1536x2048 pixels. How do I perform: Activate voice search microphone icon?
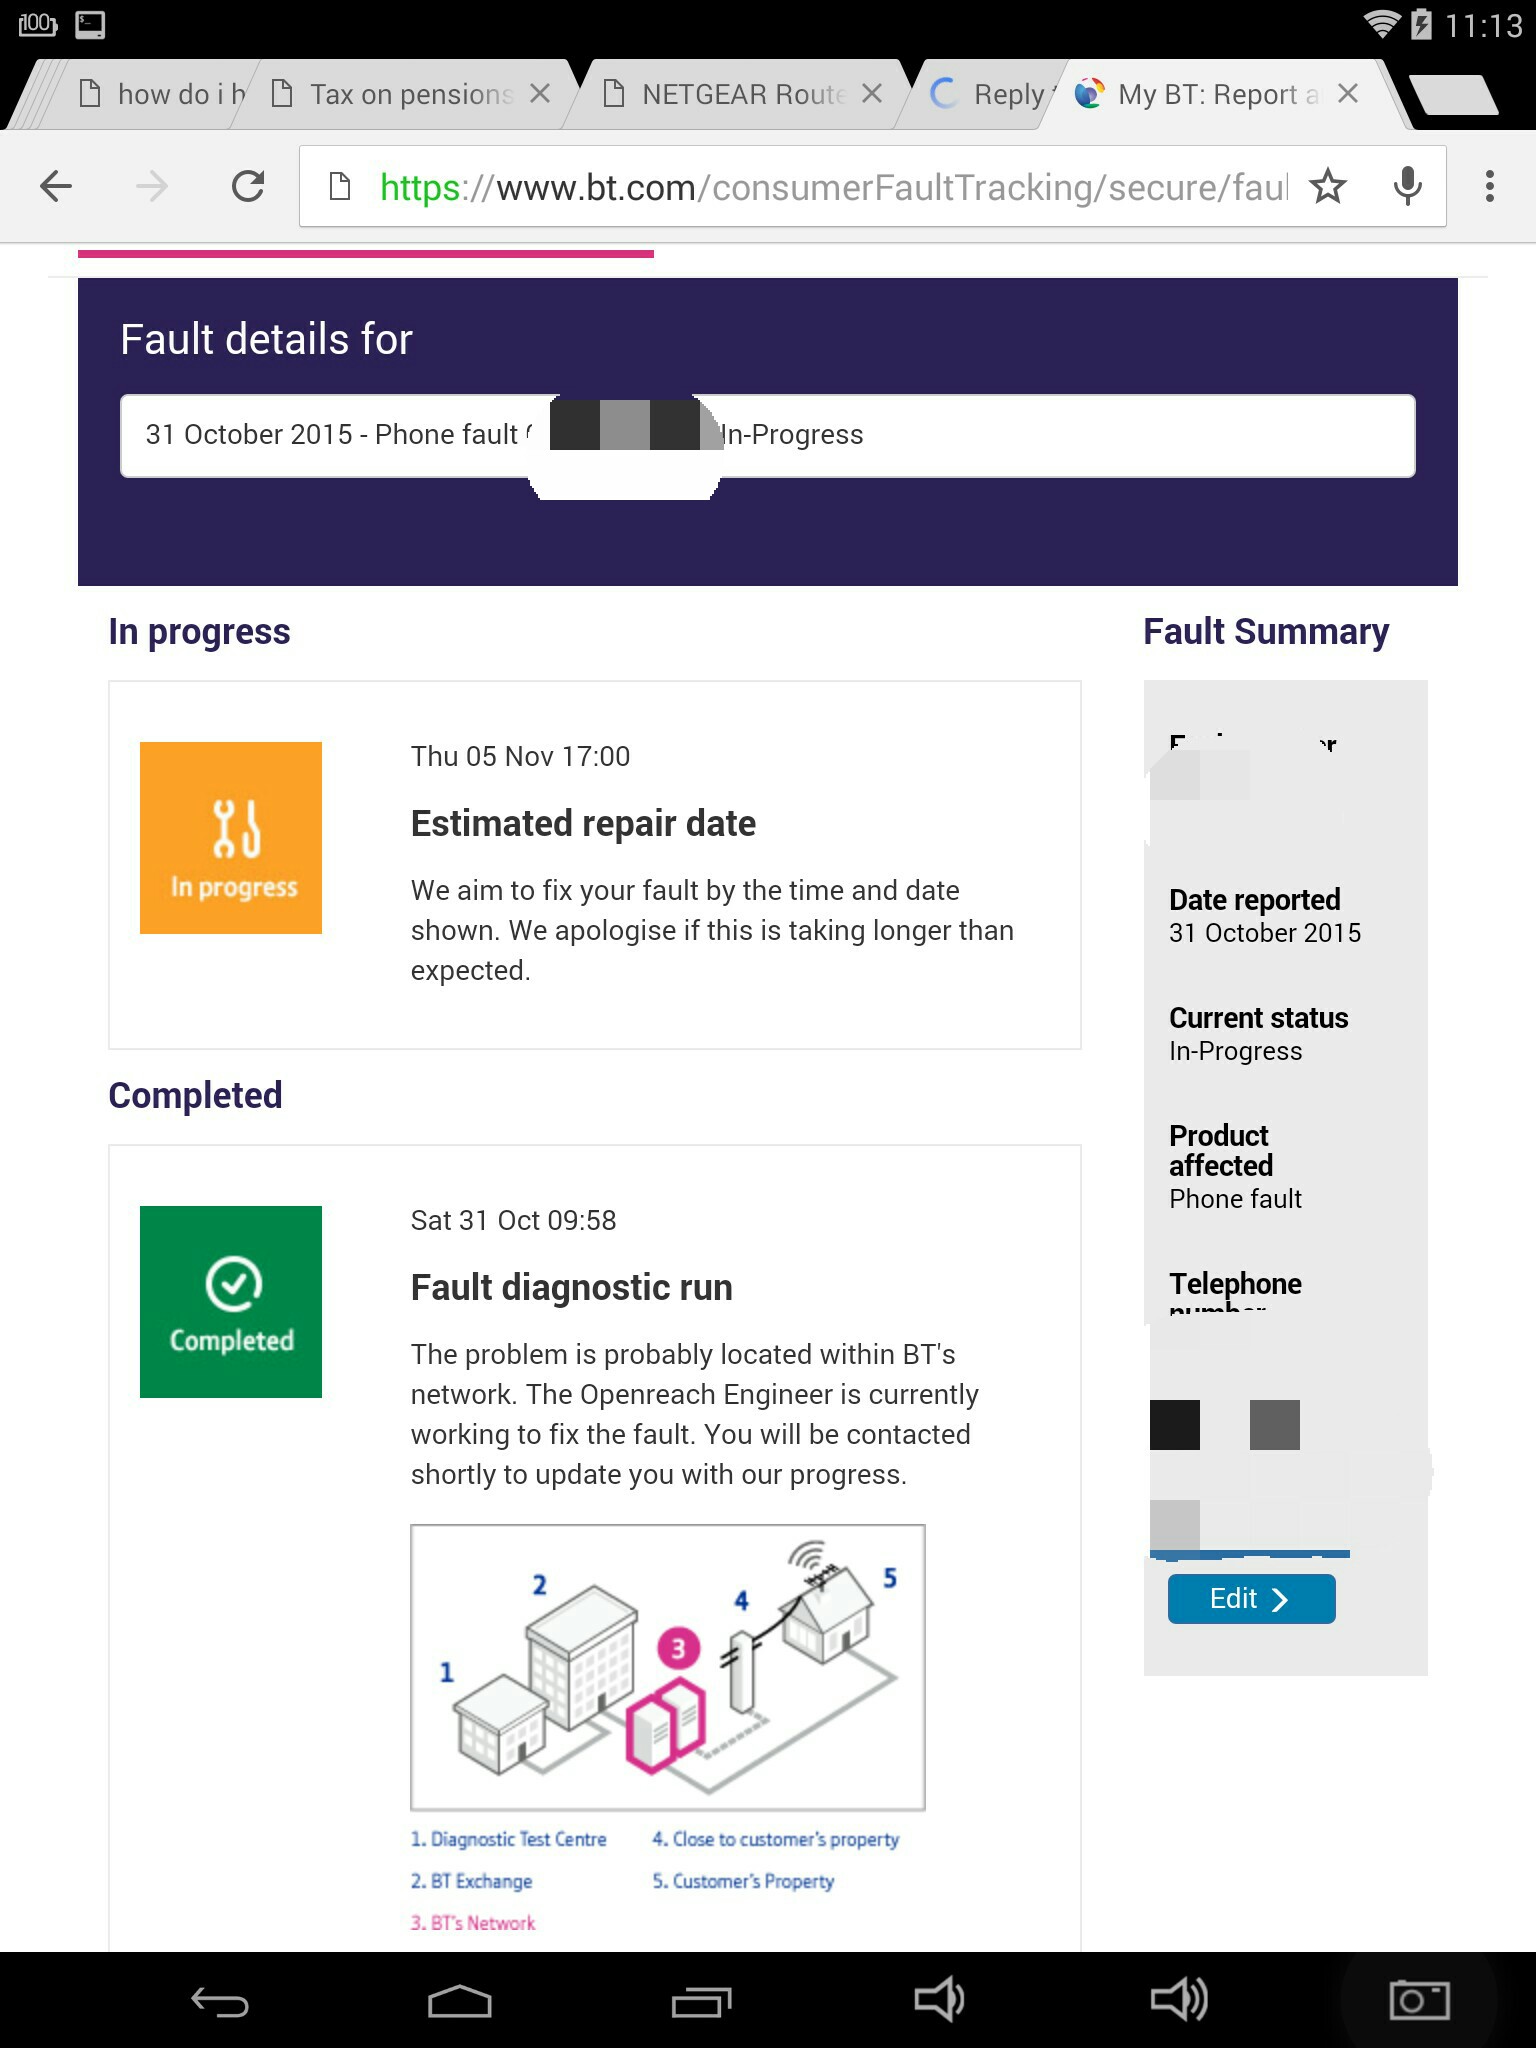click(1407, 186)
